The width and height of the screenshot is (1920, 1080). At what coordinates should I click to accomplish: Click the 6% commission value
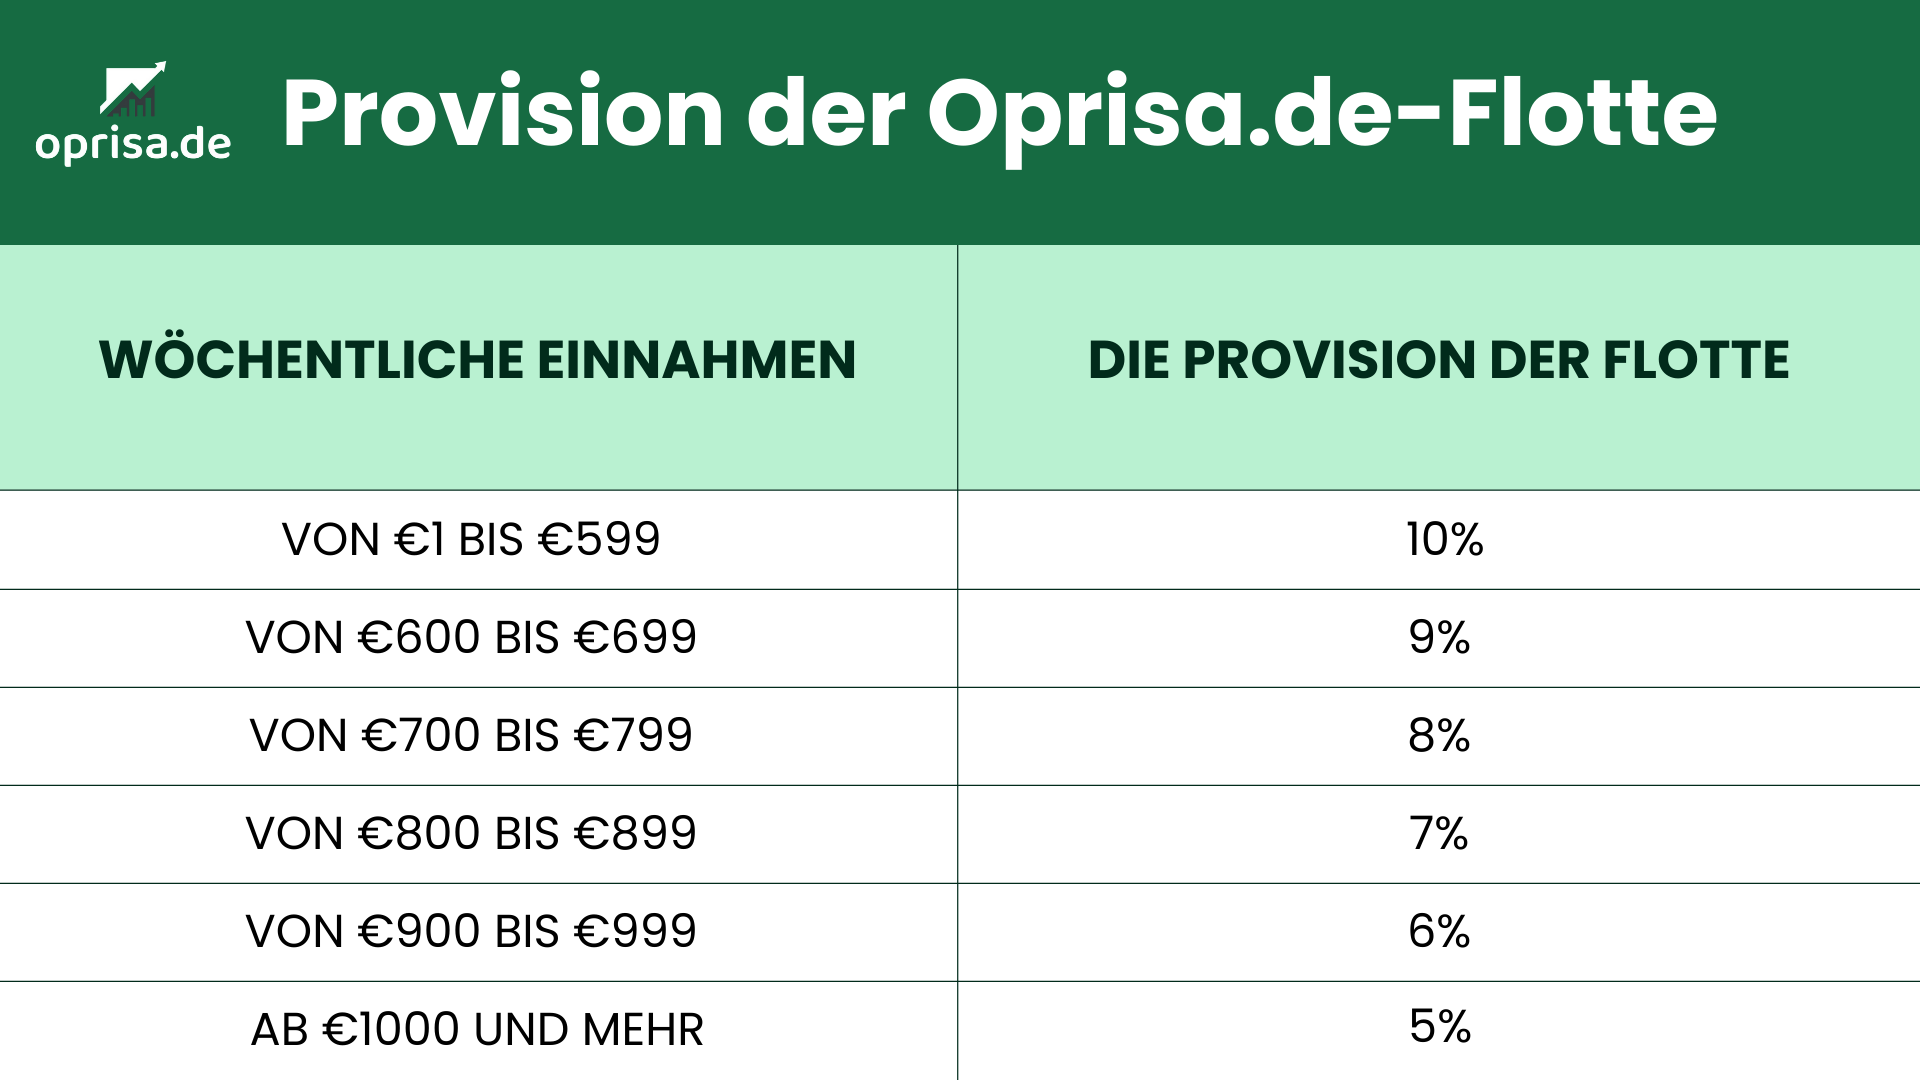[1439, 932]
